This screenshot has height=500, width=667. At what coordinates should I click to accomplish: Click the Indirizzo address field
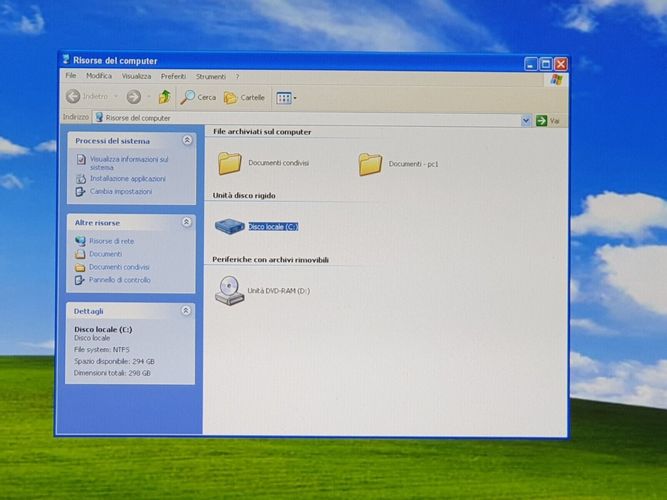tap(312, 119)
